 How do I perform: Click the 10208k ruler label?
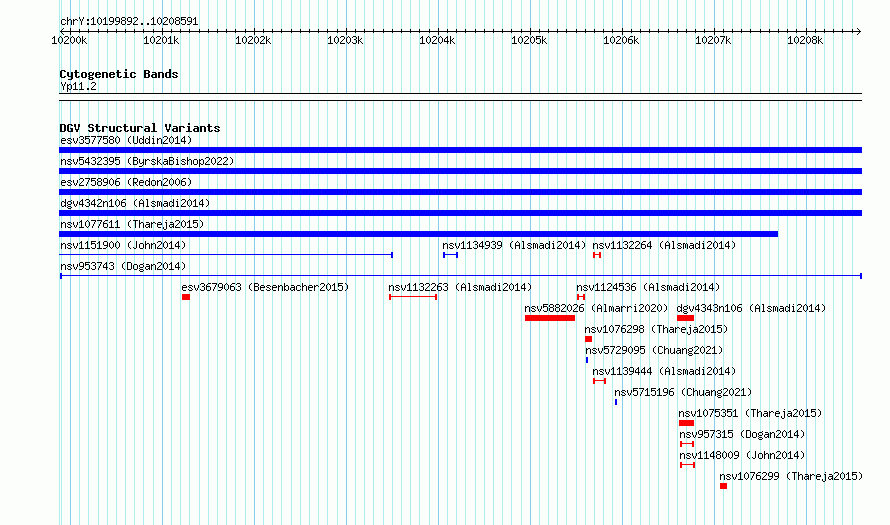point(805,40)
